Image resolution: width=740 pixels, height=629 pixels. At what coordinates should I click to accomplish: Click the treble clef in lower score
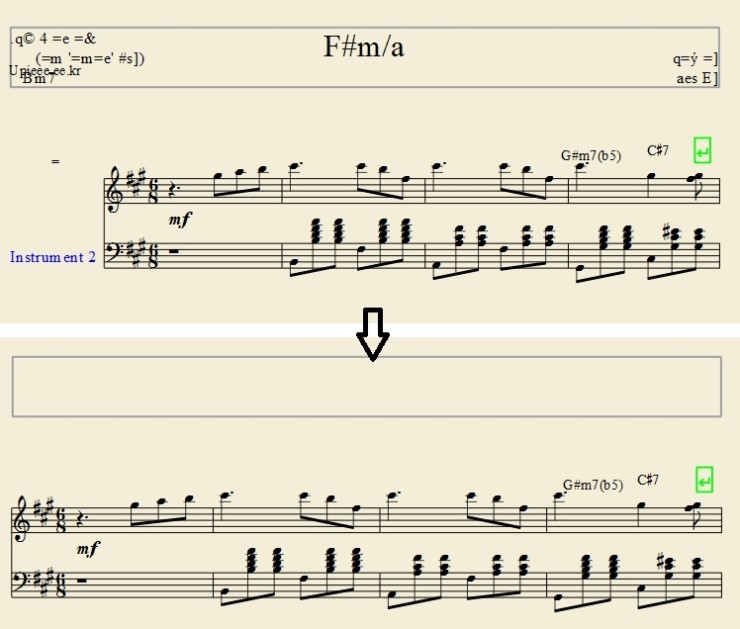tap(21, 519)
